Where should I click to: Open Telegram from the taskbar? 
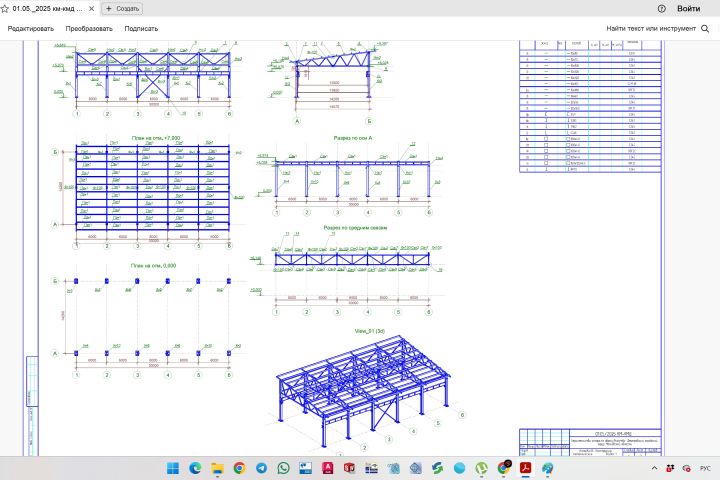click(x=261, y=468)
